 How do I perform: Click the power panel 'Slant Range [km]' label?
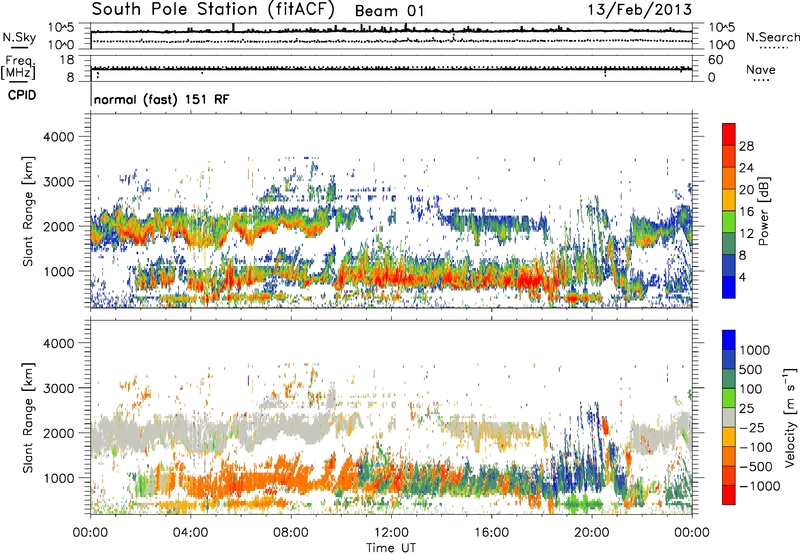[x=28, y=211]
